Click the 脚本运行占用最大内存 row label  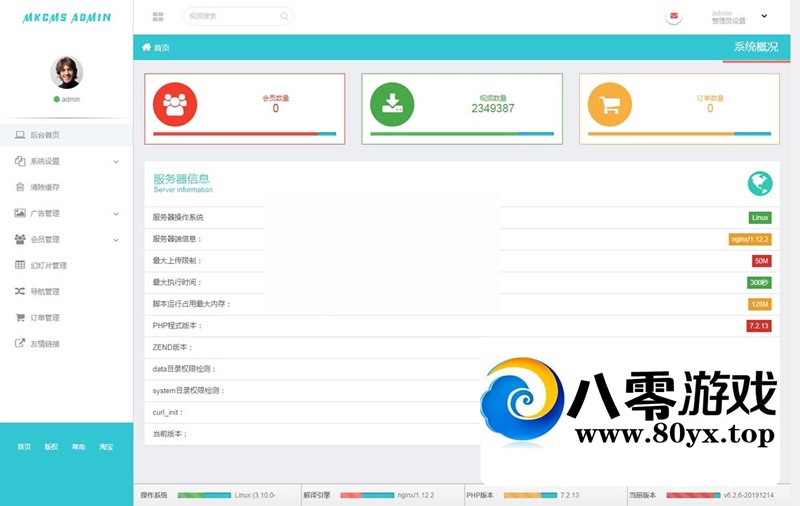(x=192, y=304)
